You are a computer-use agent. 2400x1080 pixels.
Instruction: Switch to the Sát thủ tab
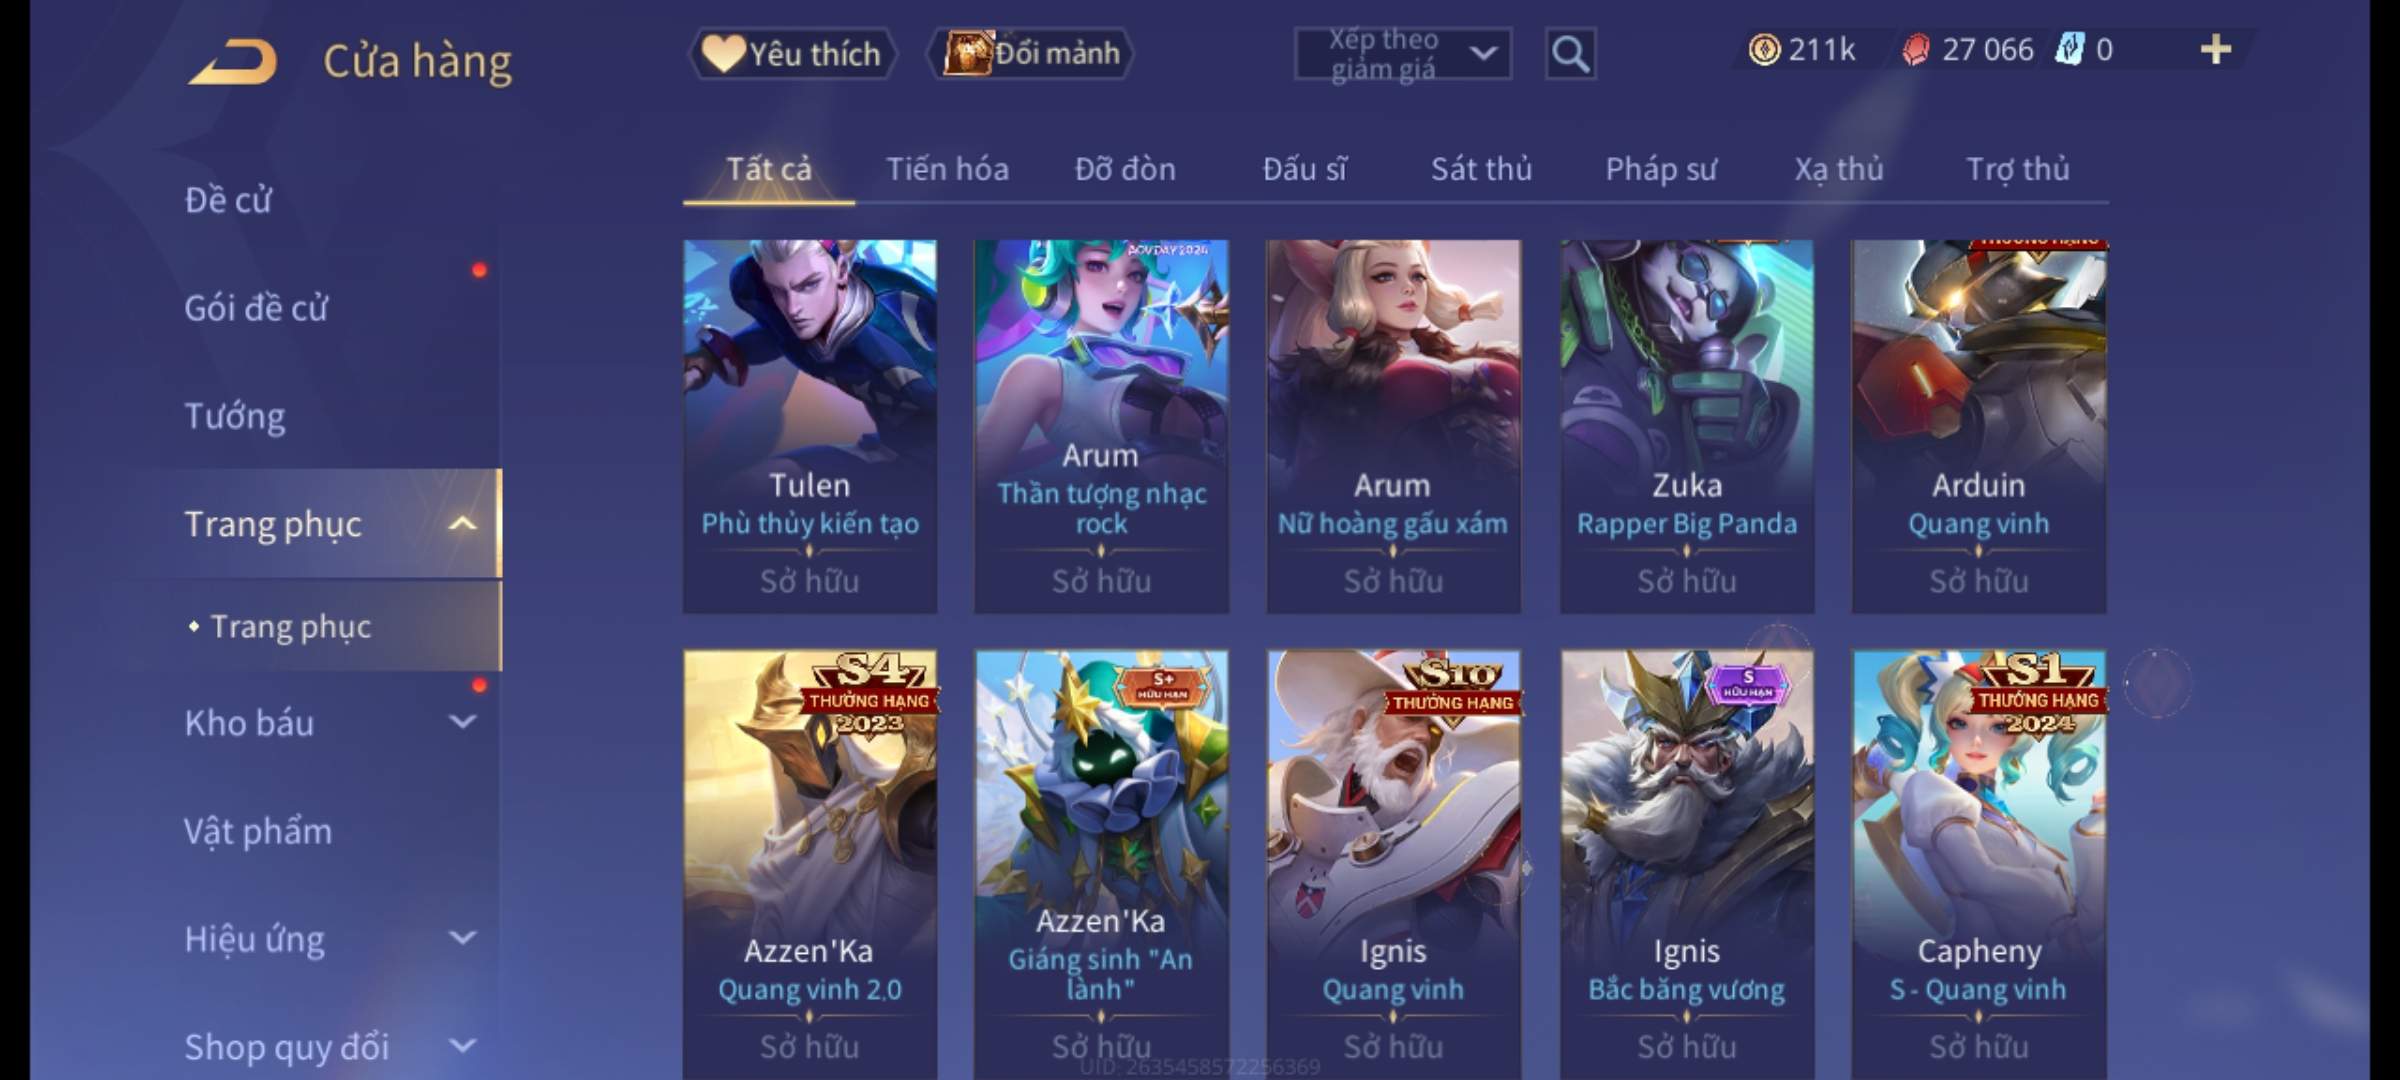point(1481,169)
